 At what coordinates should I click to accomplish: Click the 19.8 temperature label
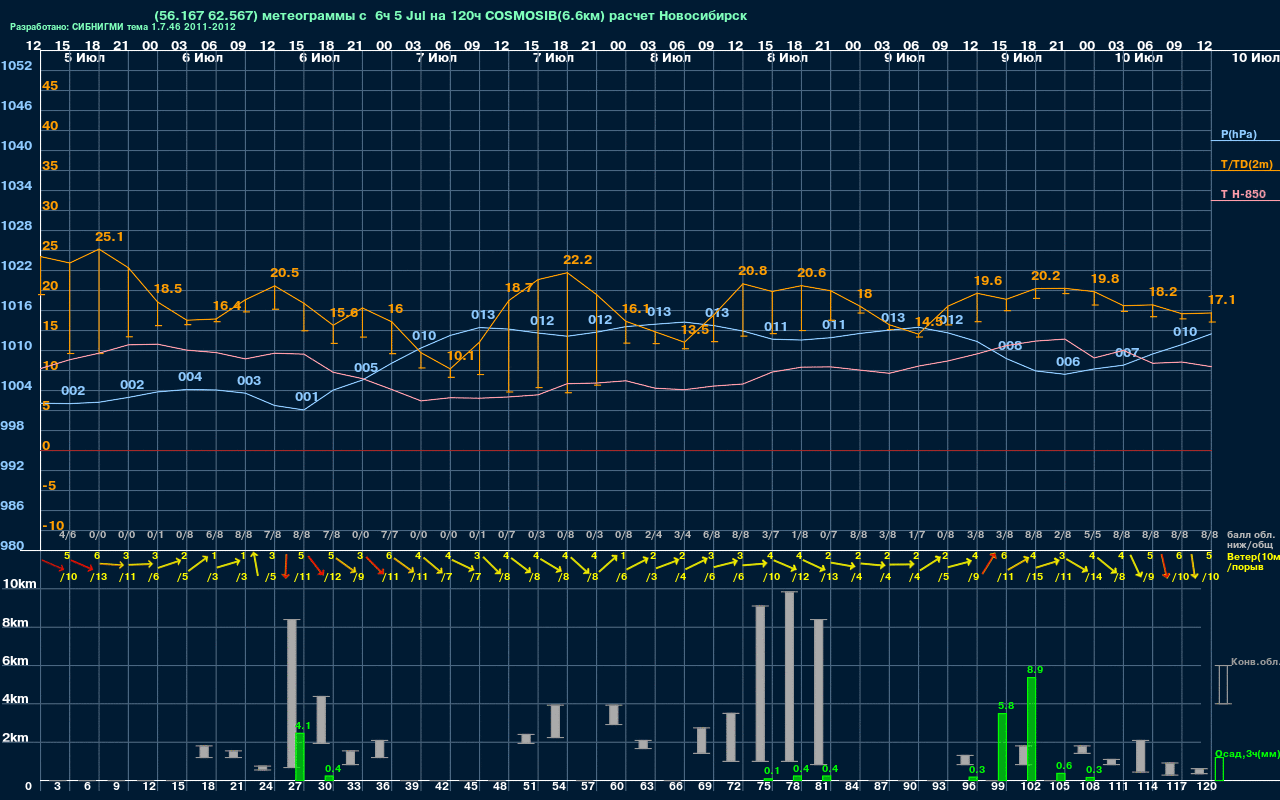point(1104,278)
